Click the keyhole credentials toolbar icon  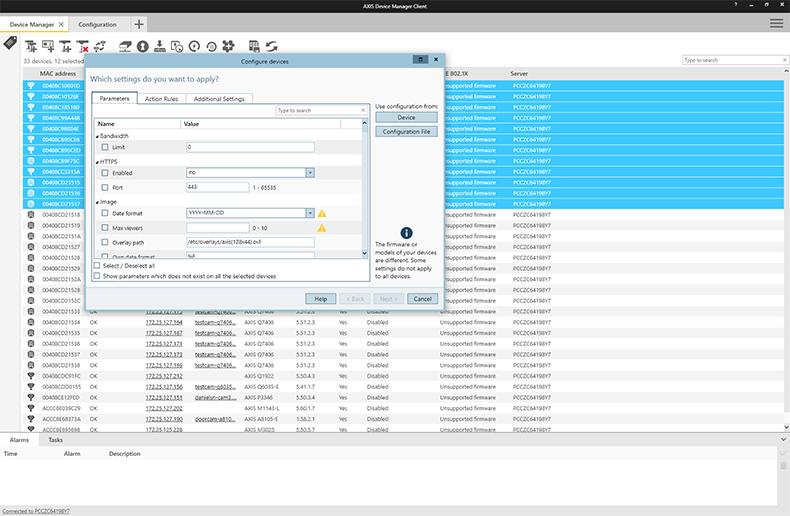point(143,47)
